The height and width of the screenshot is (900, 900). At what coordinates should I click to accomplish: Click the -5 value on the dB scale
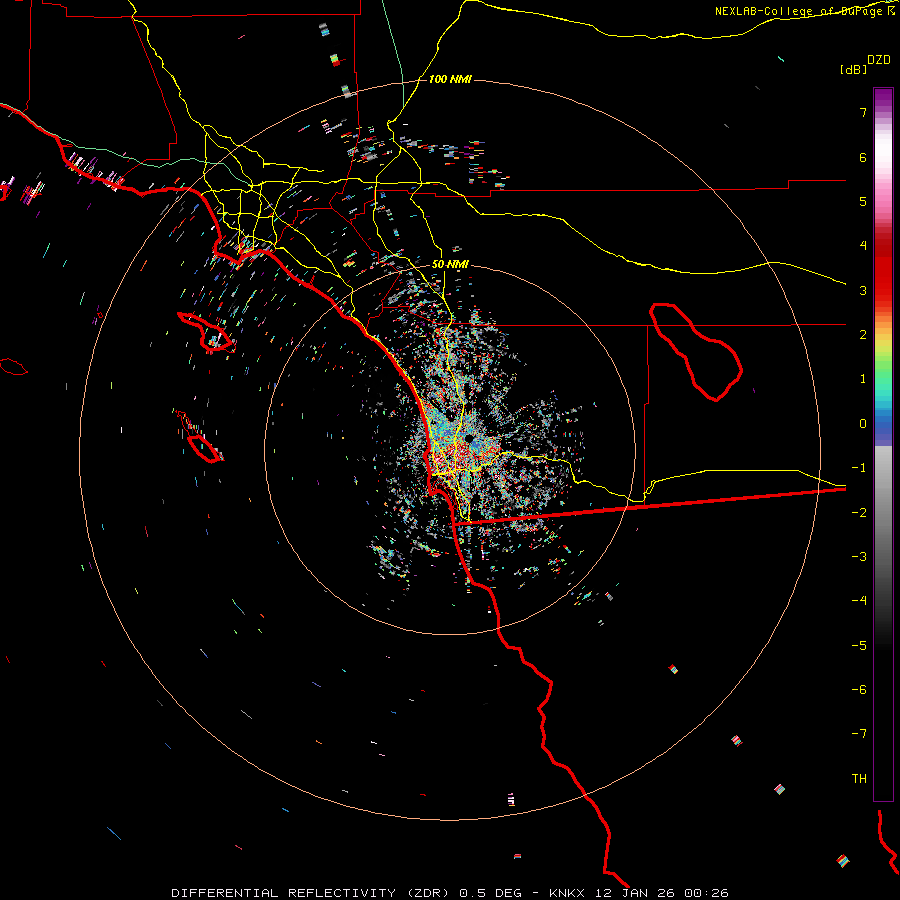click(859, 646)
